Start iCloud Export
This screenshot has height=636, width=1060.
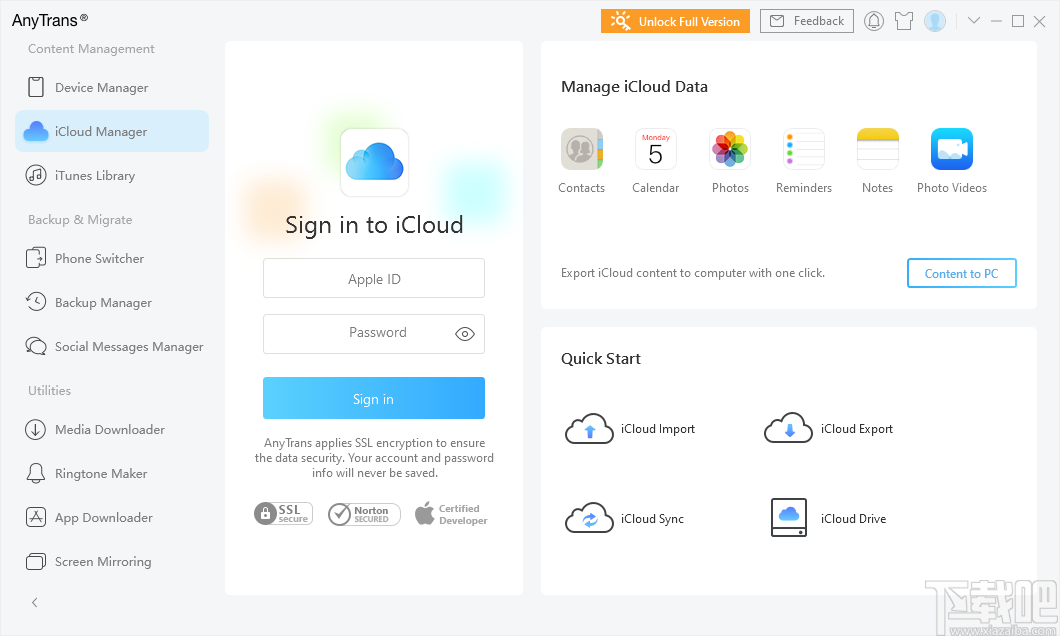(x=829, y=429)
